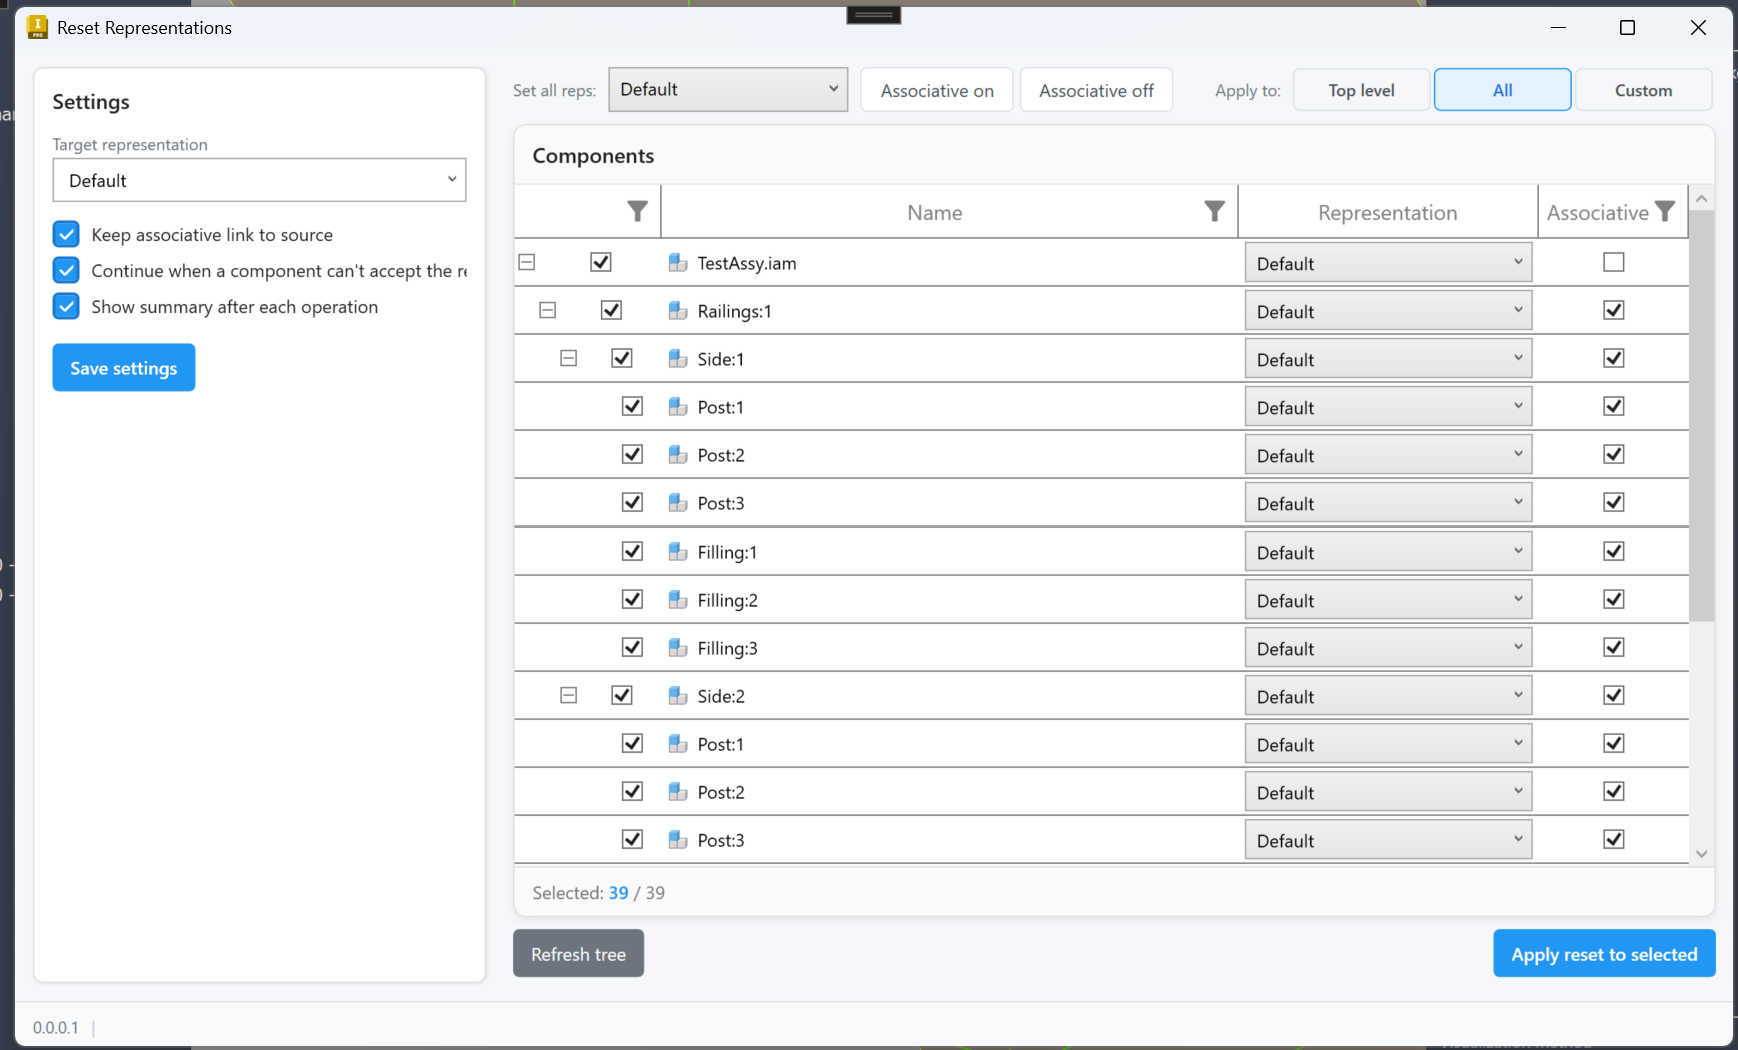This screenshot has height=1050, width=1738.
Task: Click the components list vertical scrollbar thumb
Action: coord(1701,416)
